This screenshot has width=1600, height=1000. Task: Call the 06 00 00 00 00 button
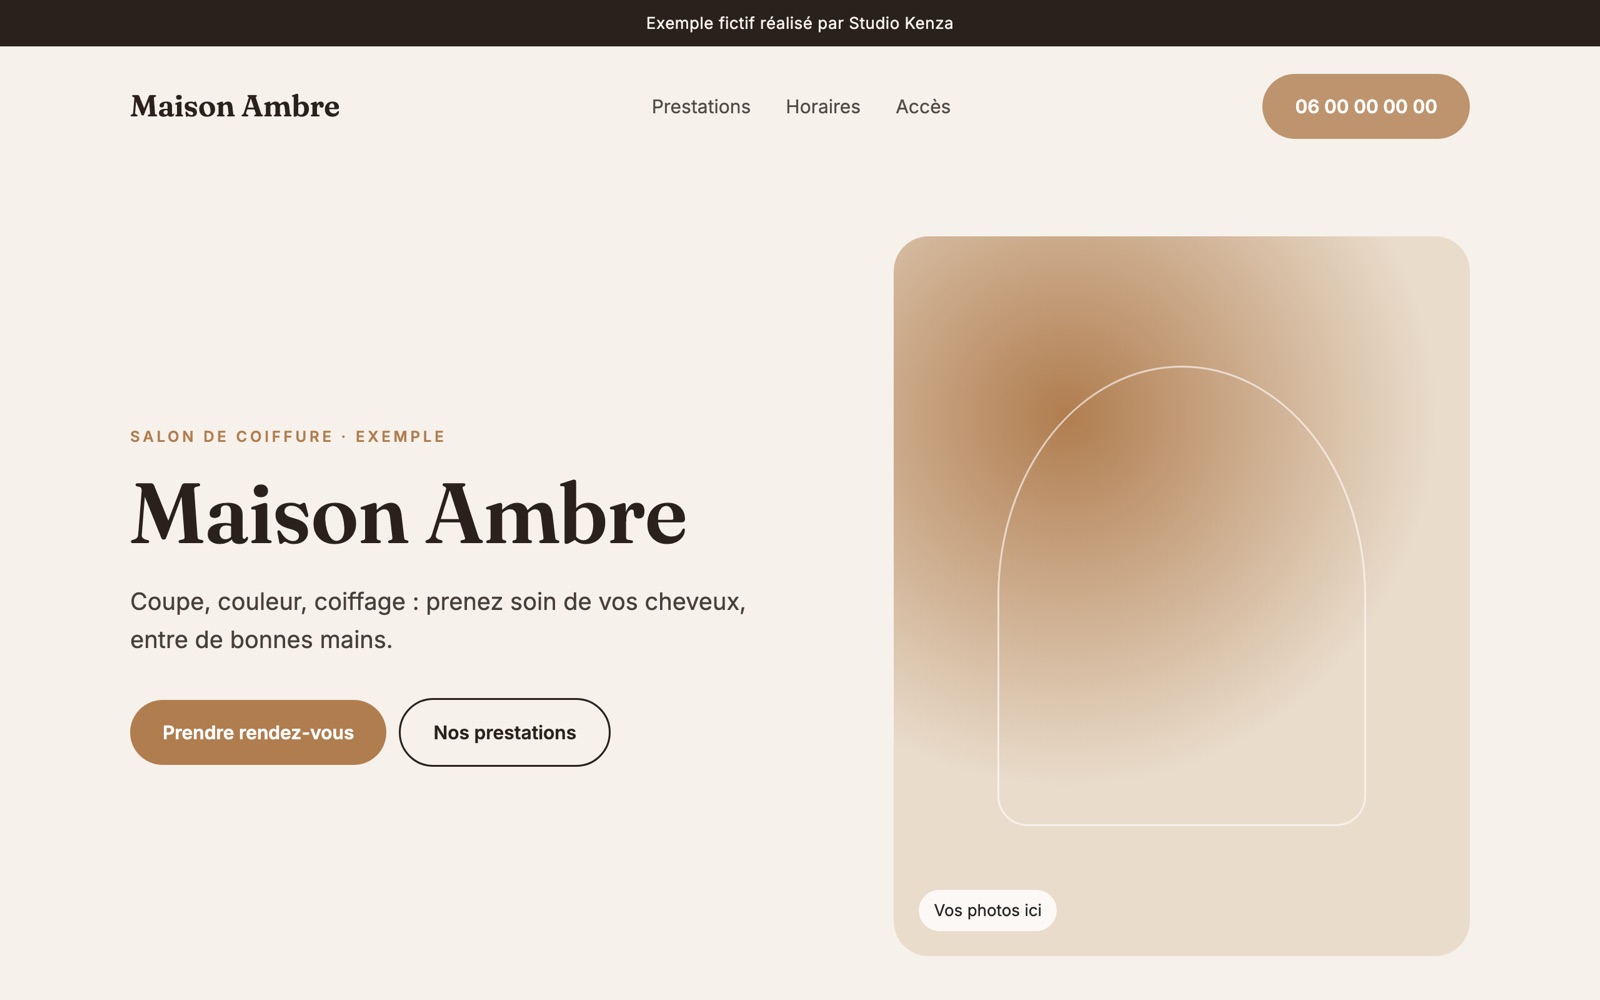pyautogui.click(x=1366, y=106)
